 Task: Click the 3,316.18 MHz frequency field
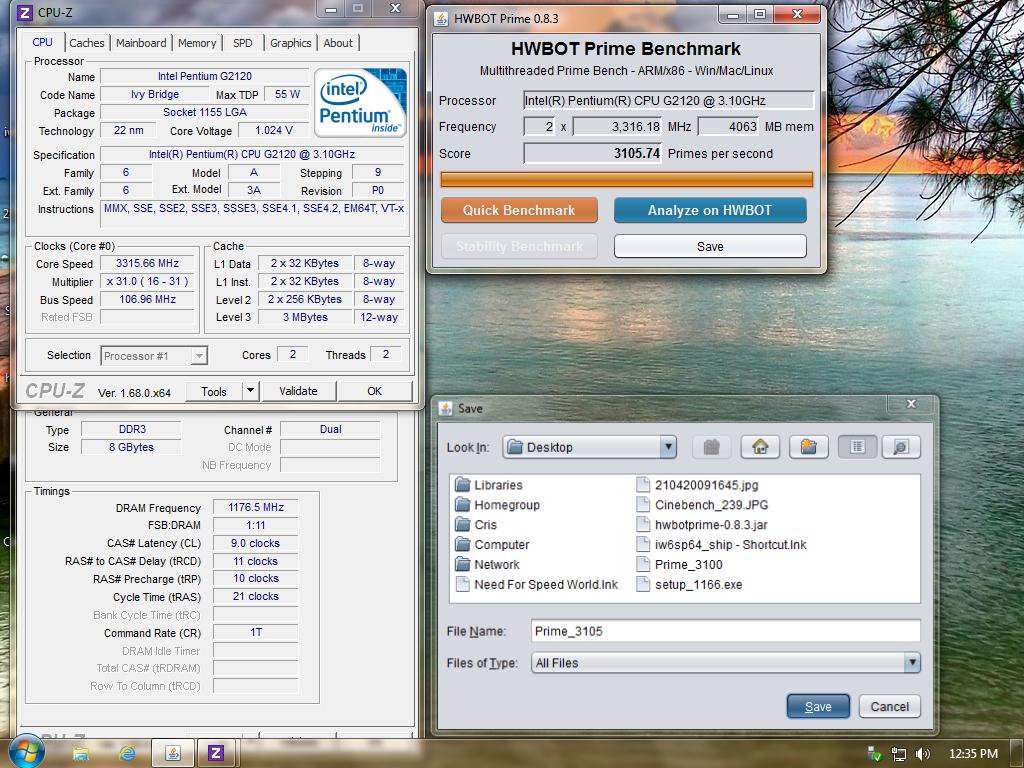(x=617, y=127)
